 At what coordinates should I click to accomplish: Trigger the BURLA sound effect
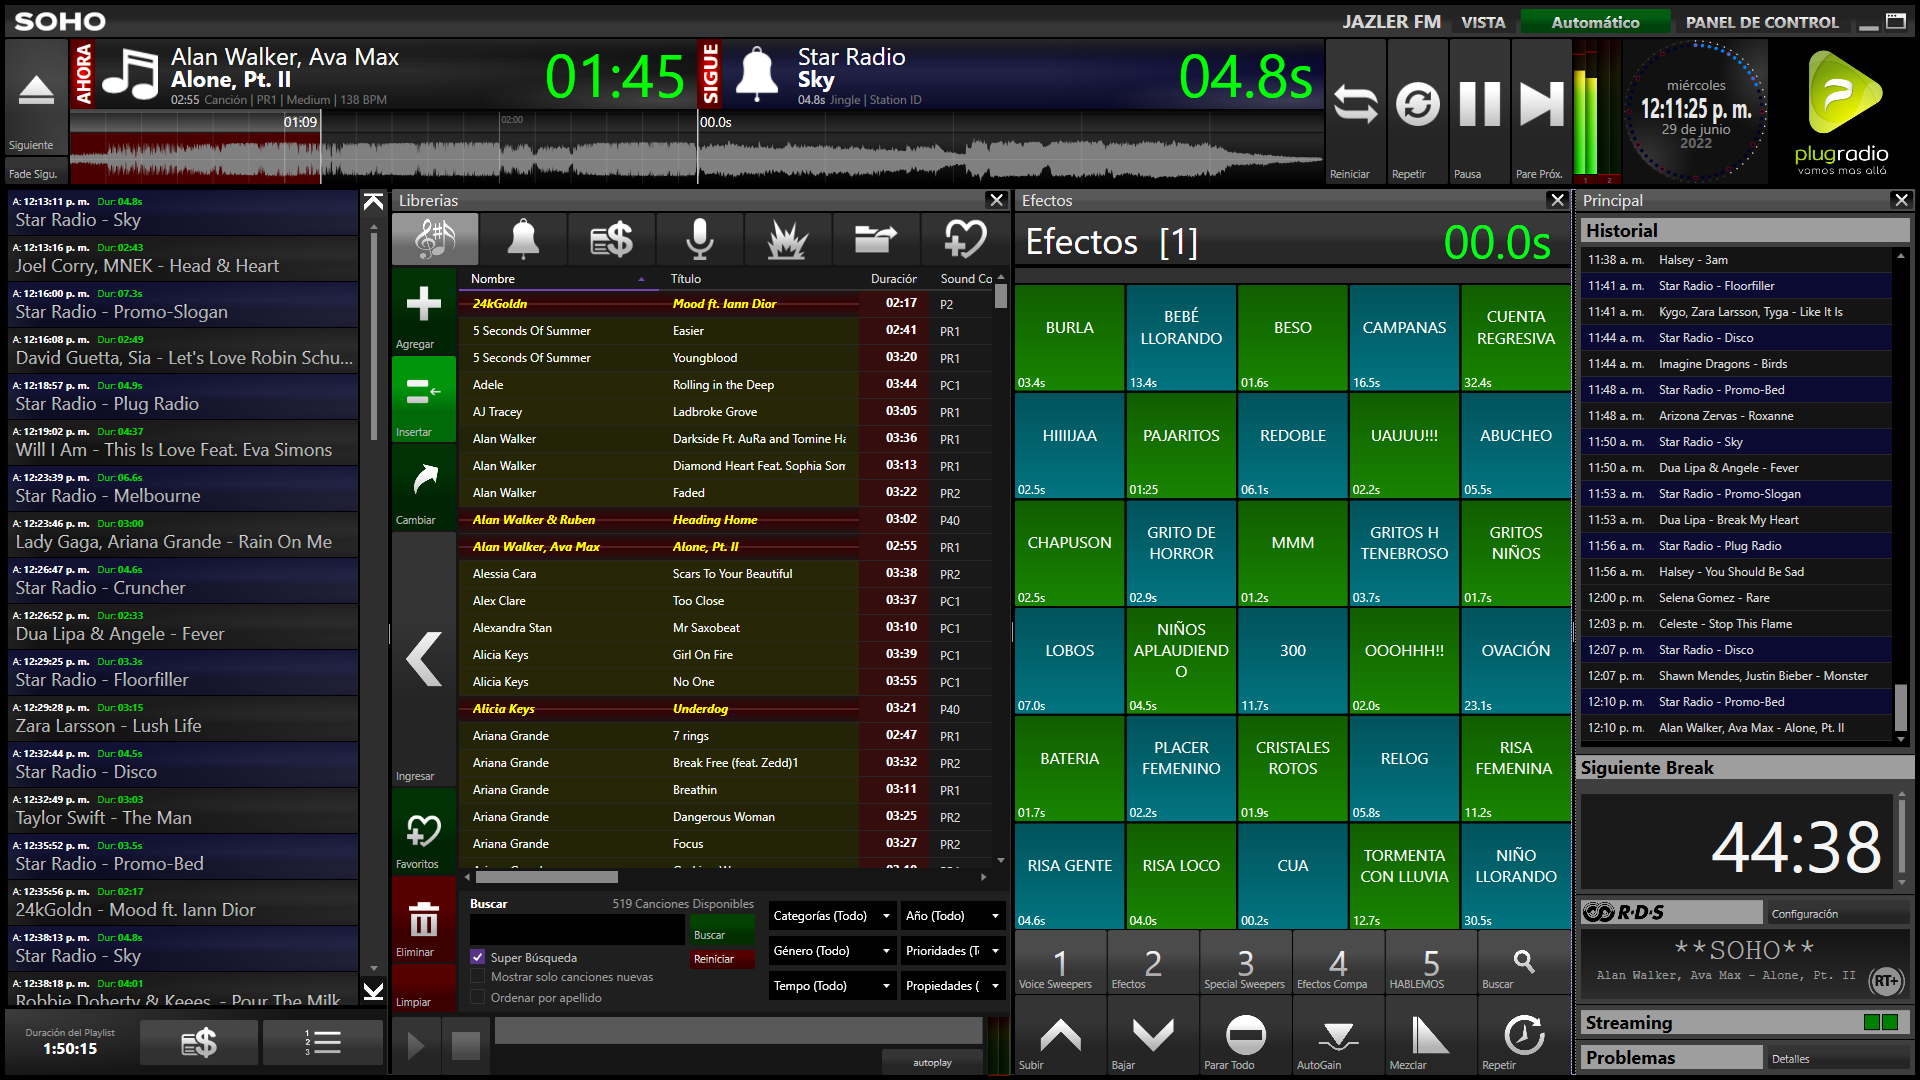click(1069, 338)
